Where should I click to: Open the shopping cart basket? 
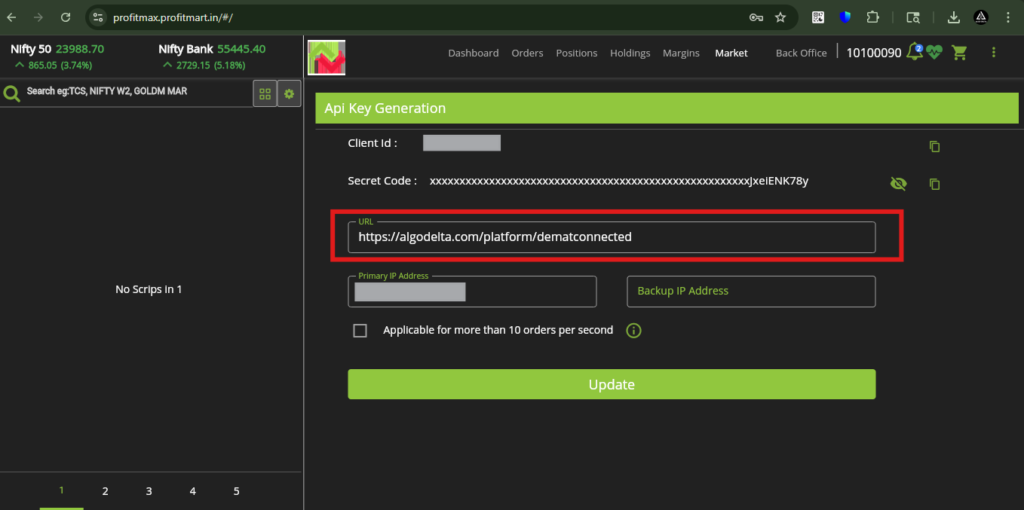[960, 52]
